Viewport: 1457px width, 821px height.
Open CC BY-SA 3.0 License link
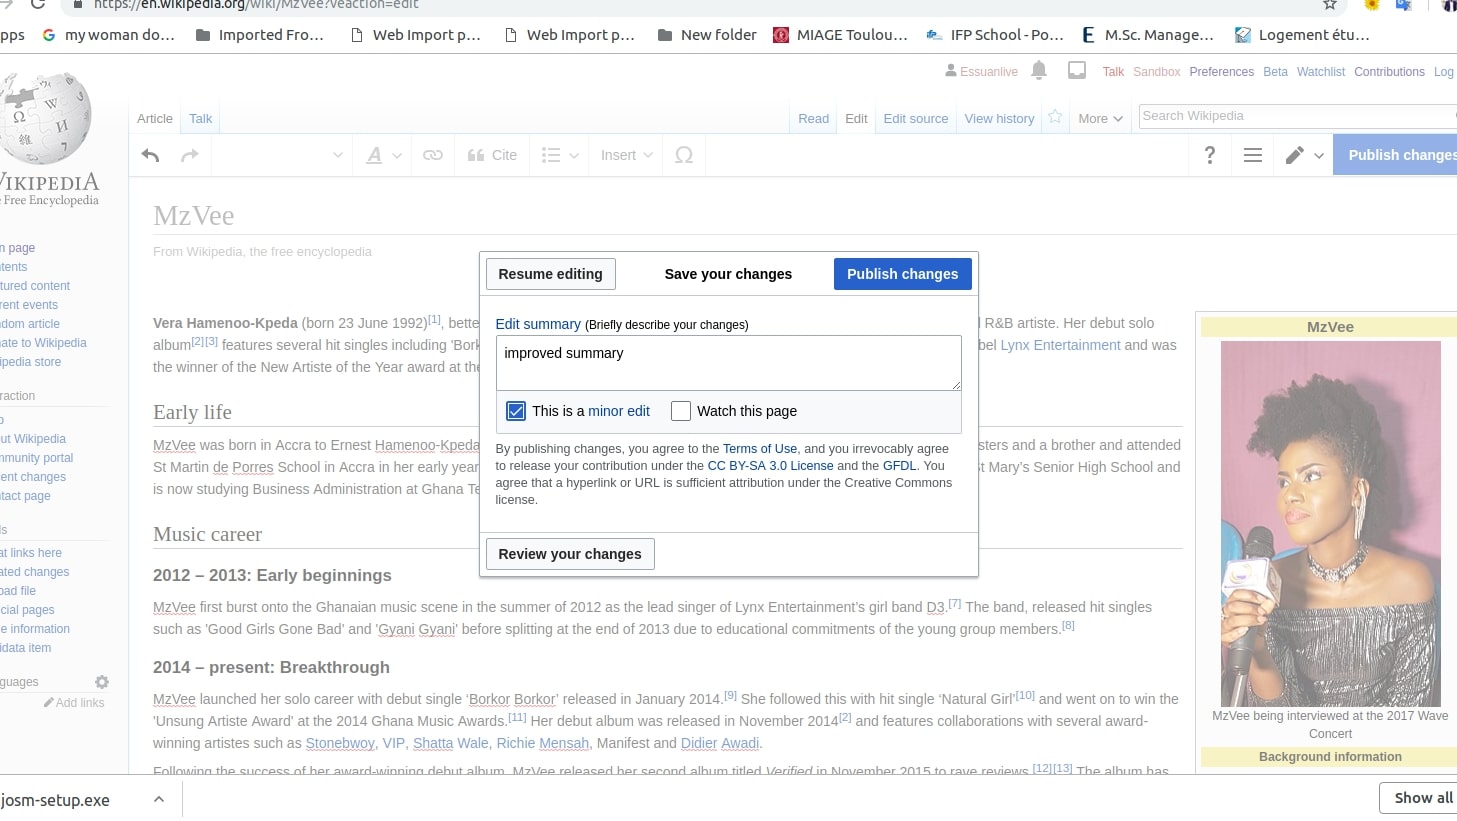pyautogui.click(x=770, y=466)
